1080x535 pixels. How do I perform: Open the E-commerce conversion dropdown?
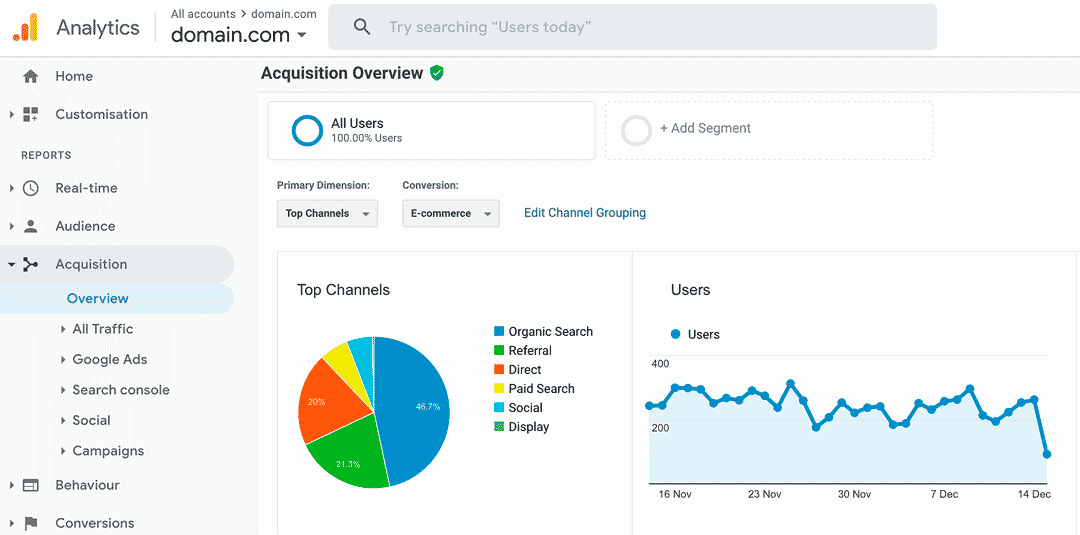451,213
